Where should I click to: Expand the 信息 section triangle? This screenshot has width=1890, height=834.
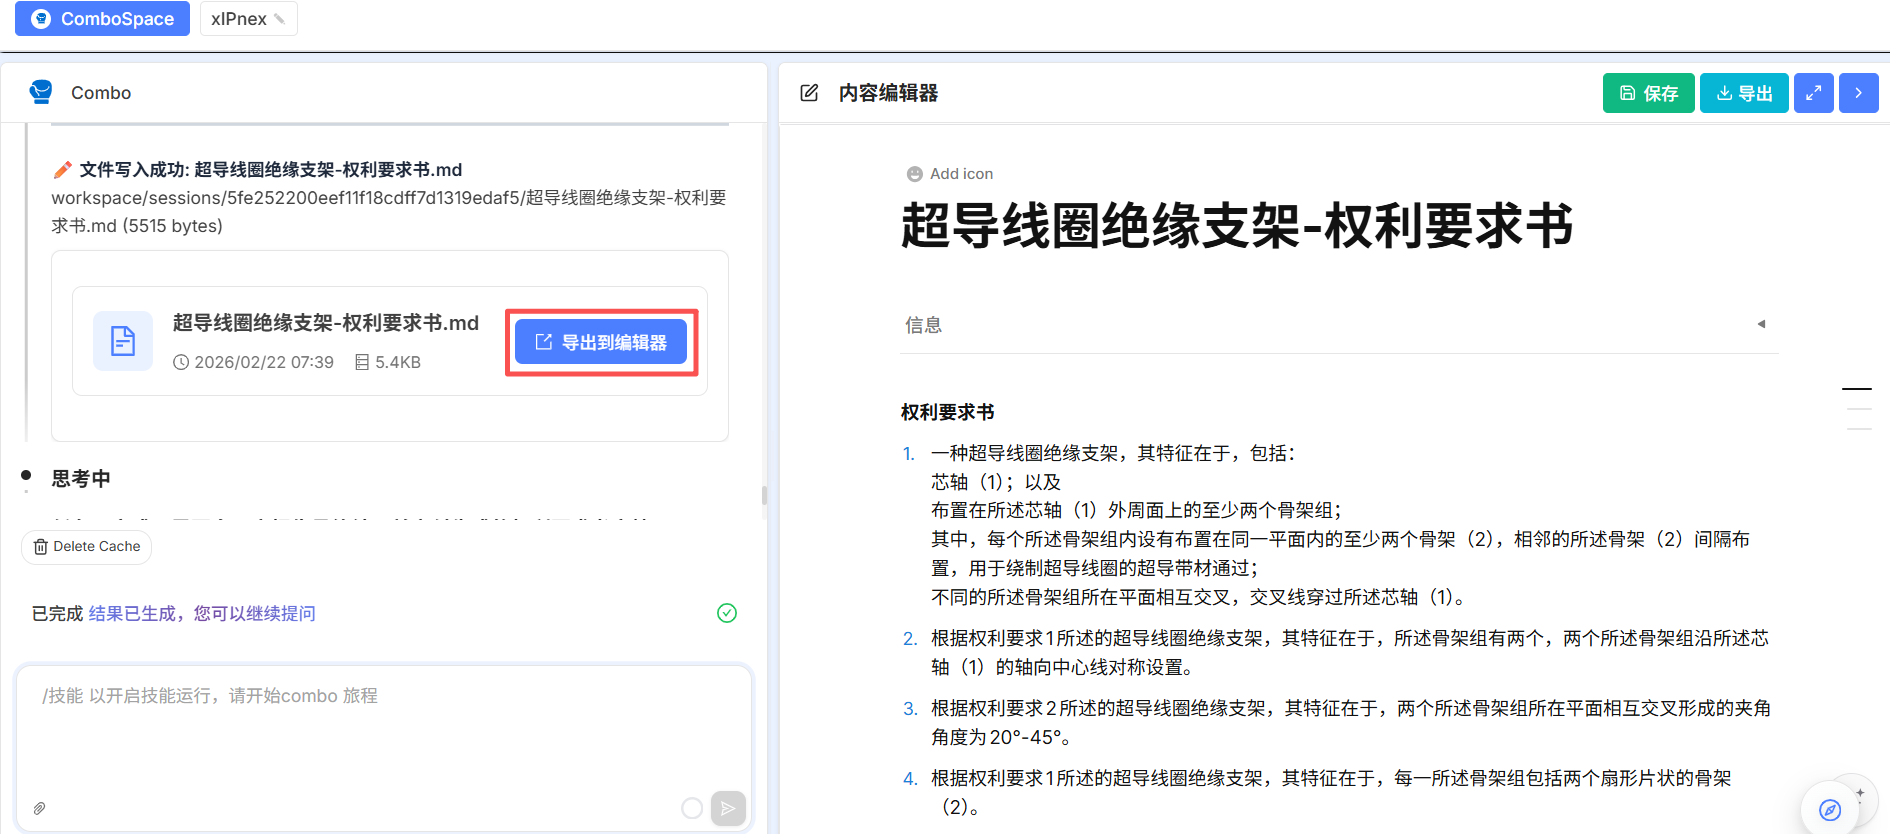click(x=1761, y=324)
